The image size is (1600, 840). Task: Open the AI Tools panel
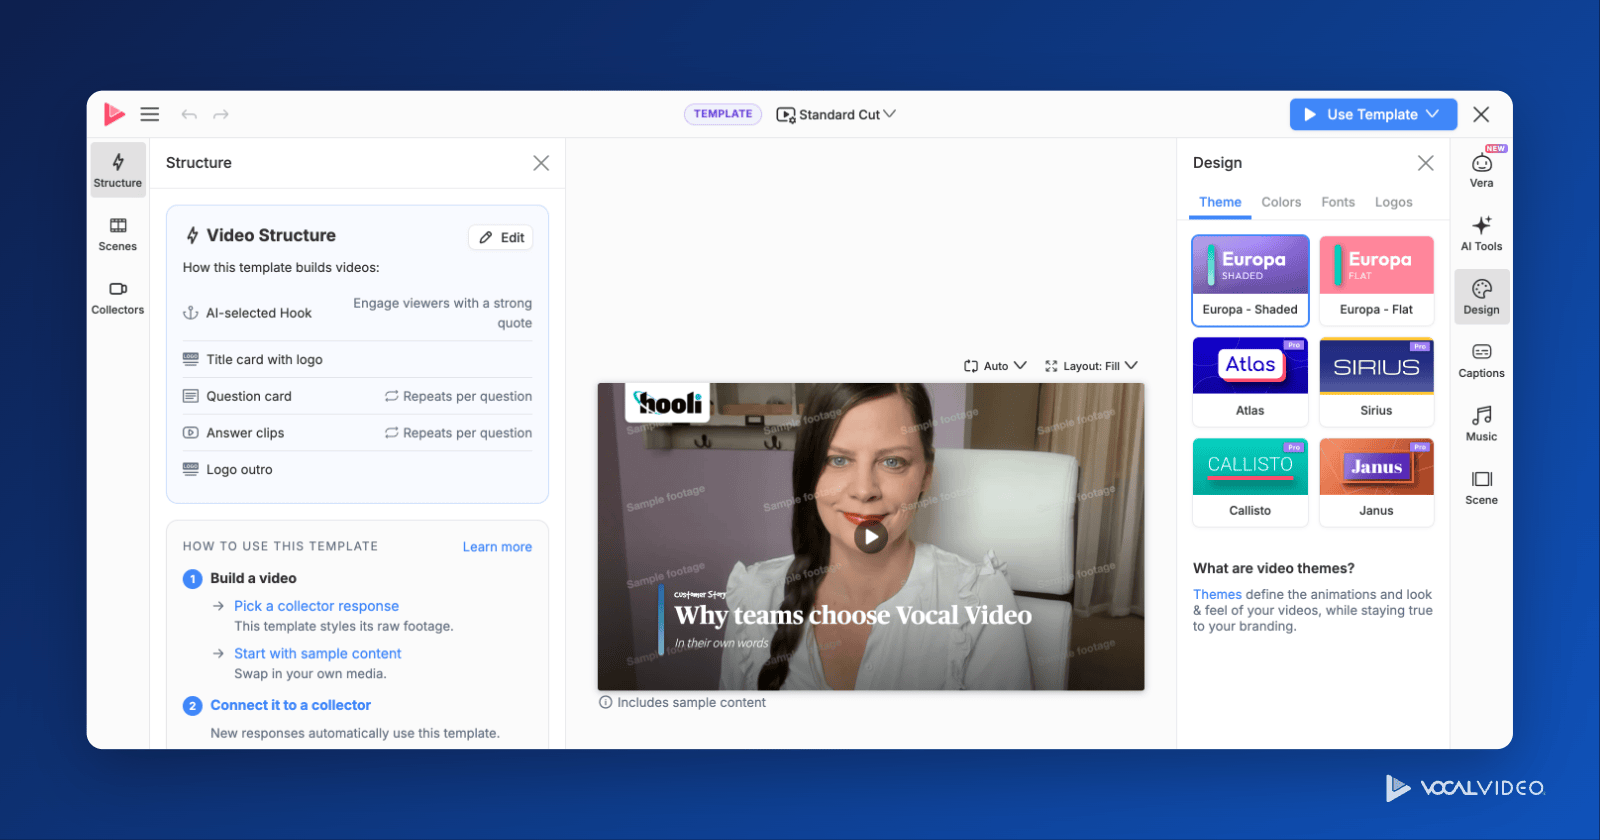tap(1482, 234)
